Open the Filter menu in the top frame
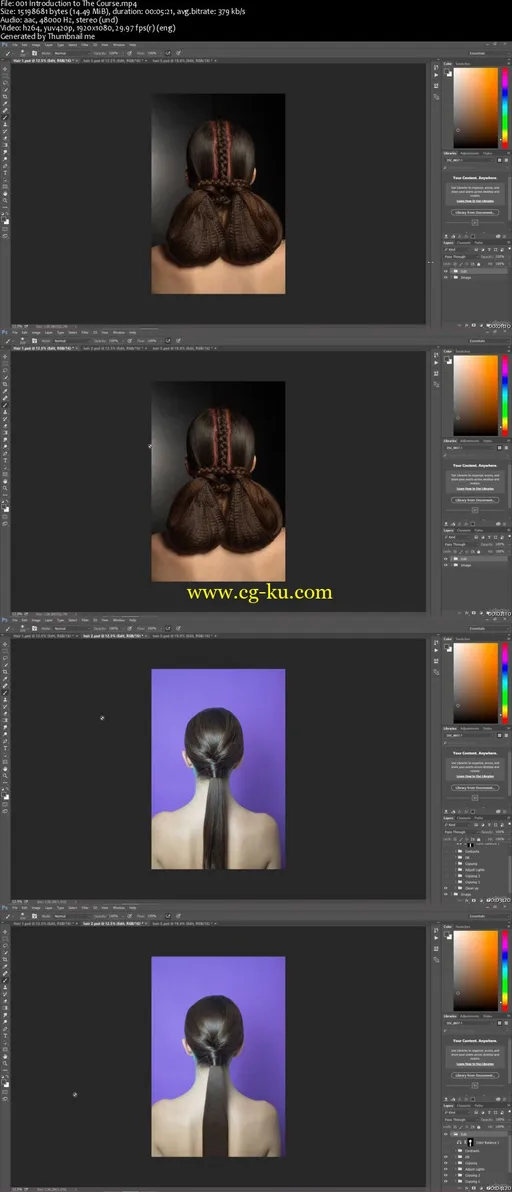This screenshot has height=1192, width=512. pyautogui.click(x=84, y=45)
